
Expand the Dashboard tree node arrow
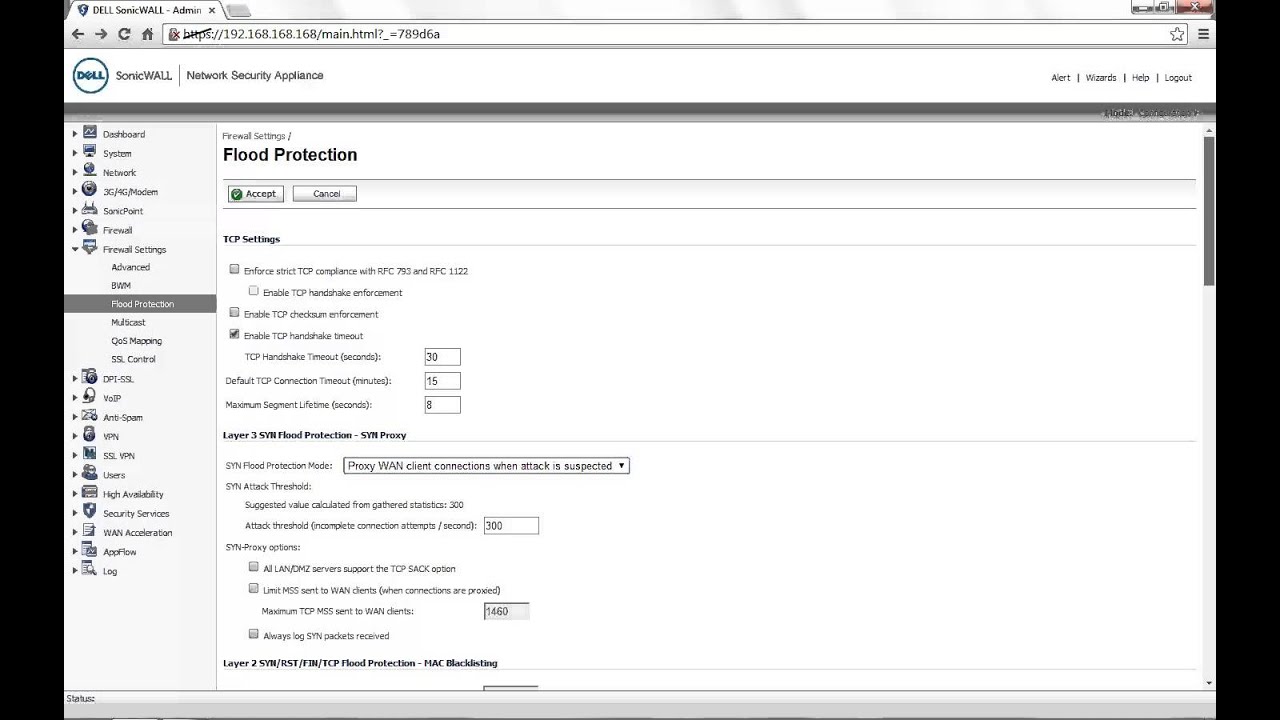(75, 134)
